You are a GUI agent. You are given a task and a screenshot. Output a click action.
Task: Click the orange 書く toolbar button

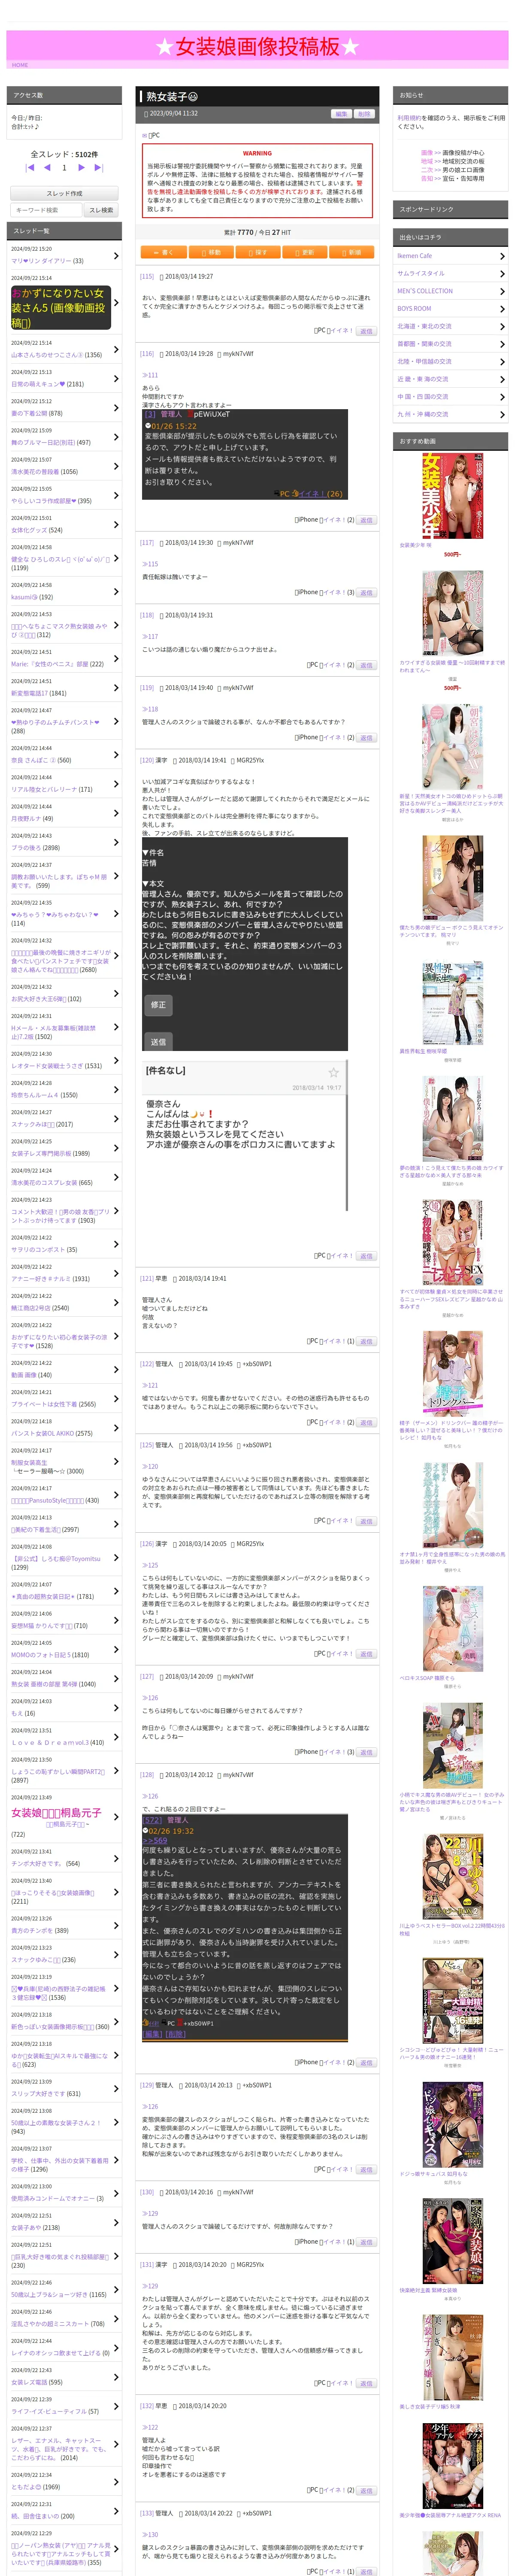[164, 252]
